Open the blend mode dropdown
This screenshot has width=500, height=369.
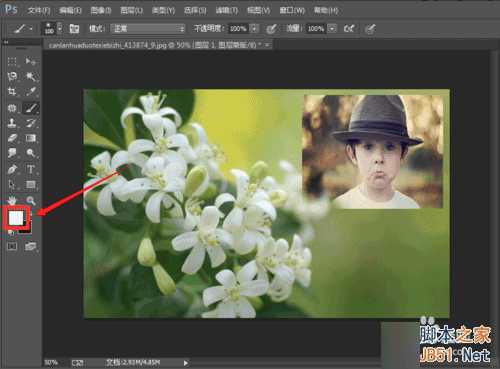(148, 29)
